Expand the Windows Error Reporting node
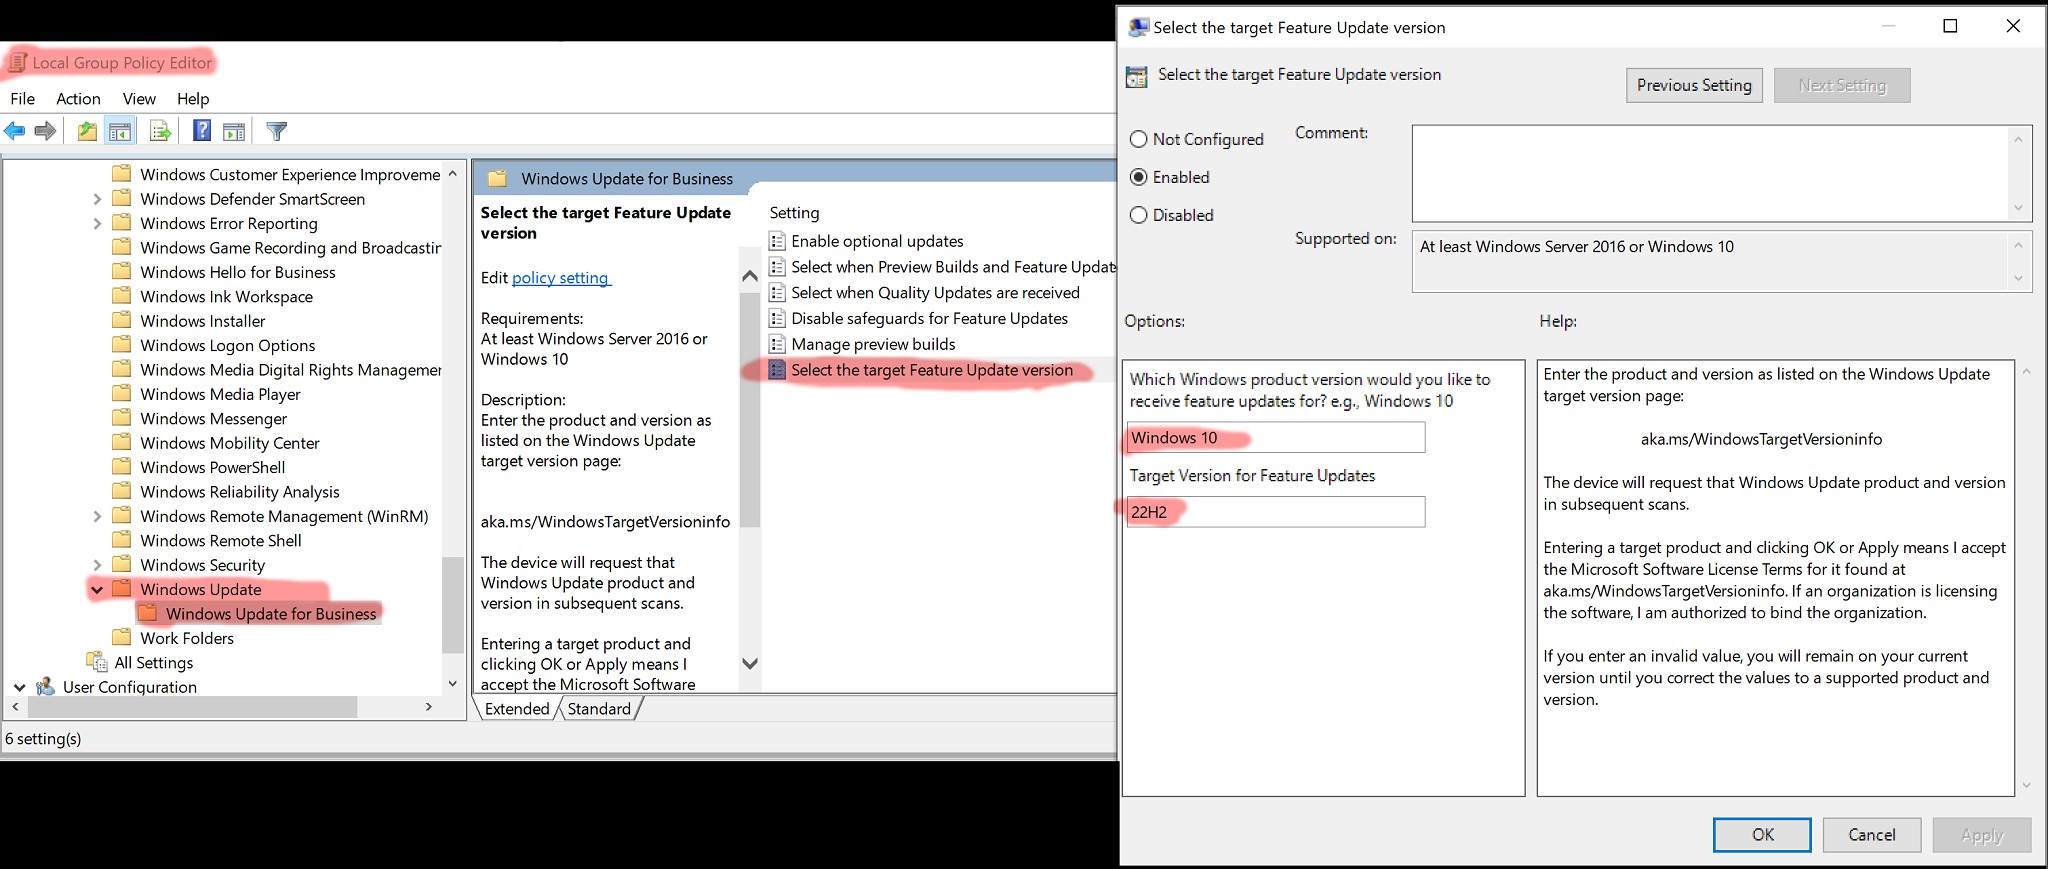 click(97, 223)
